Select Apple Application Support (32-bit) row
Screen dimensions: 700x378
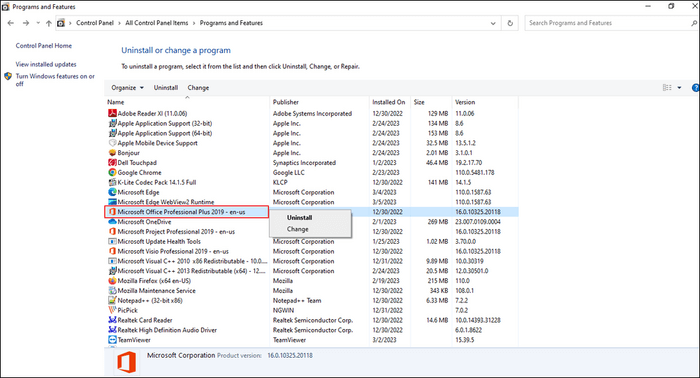(312, 123)
